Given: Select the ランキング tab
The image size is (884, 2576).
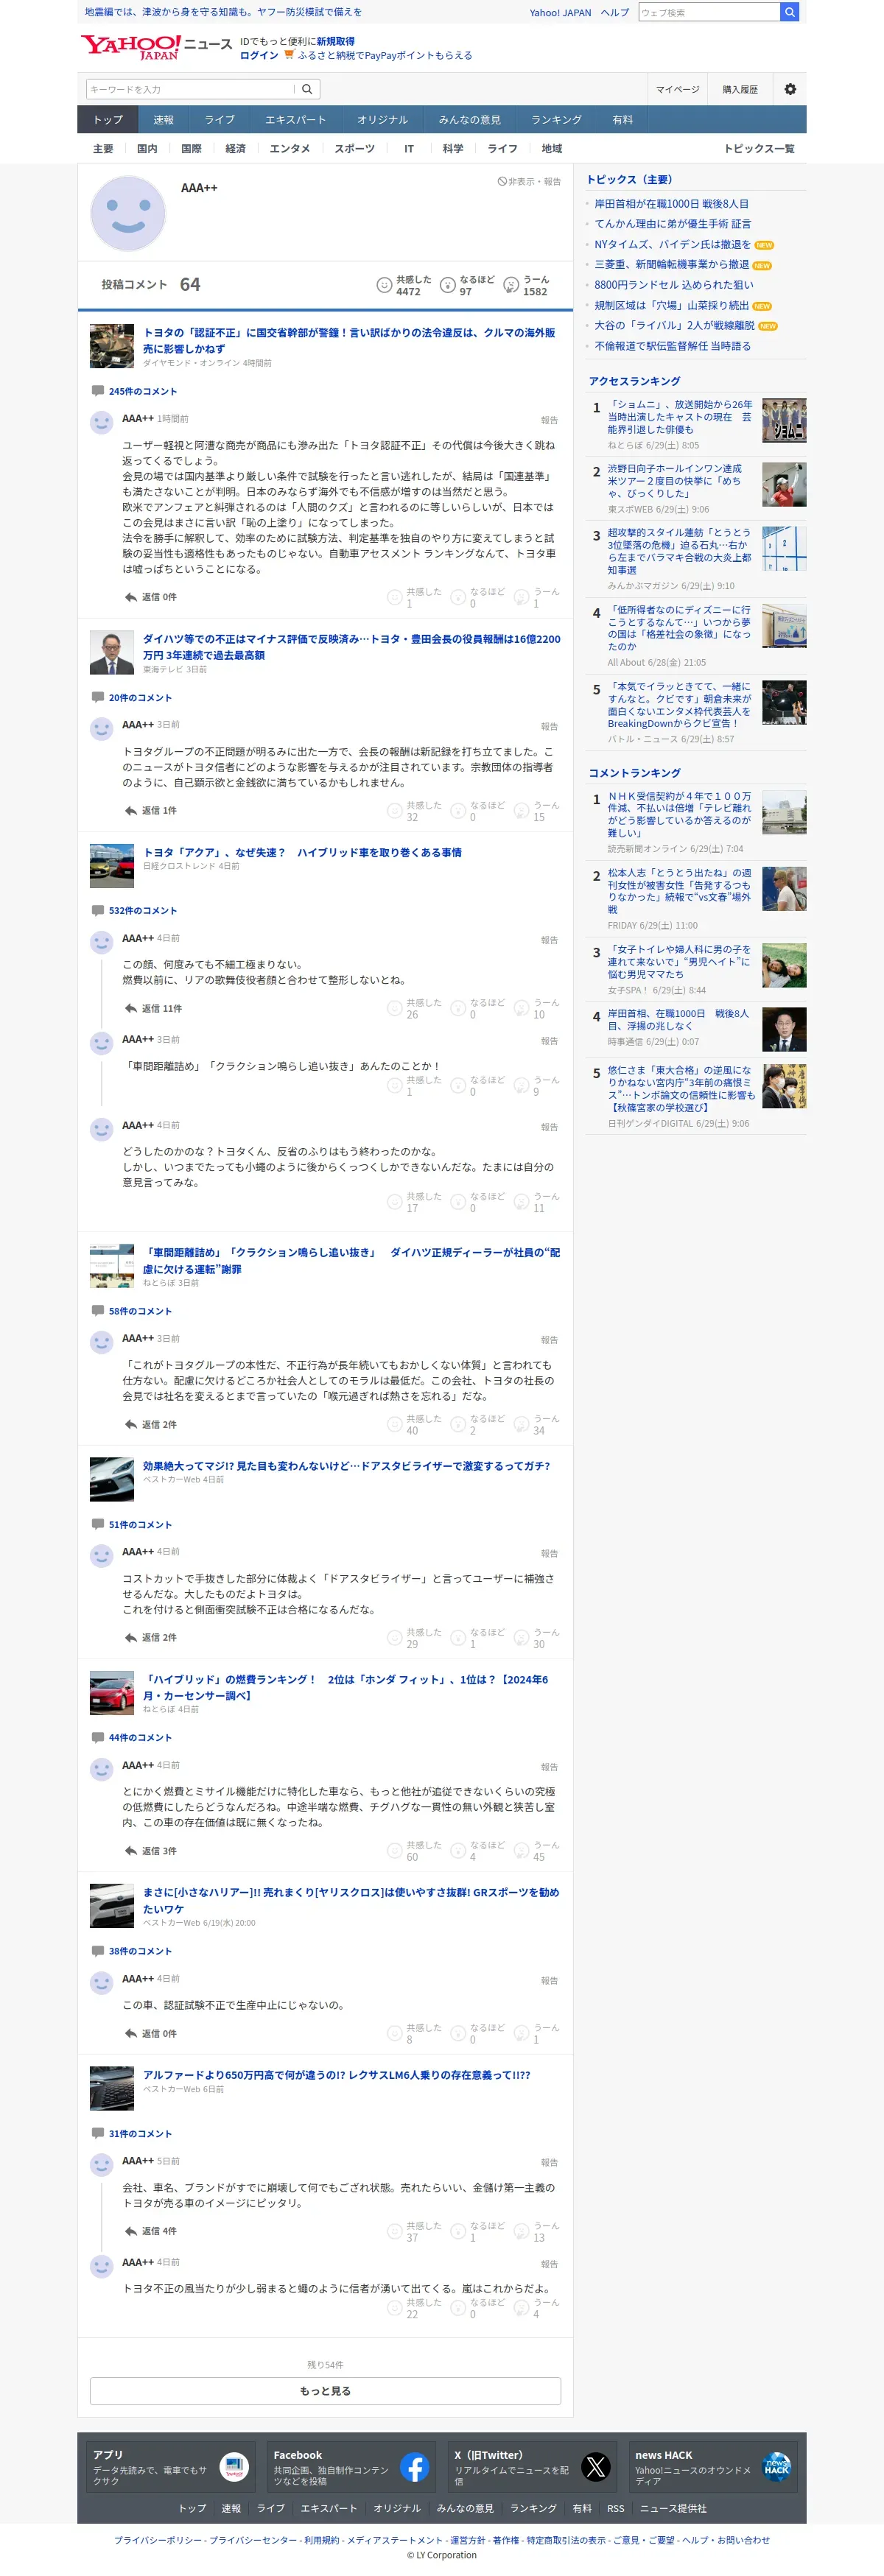Looking at the screenshot, I should coord(556,120).
